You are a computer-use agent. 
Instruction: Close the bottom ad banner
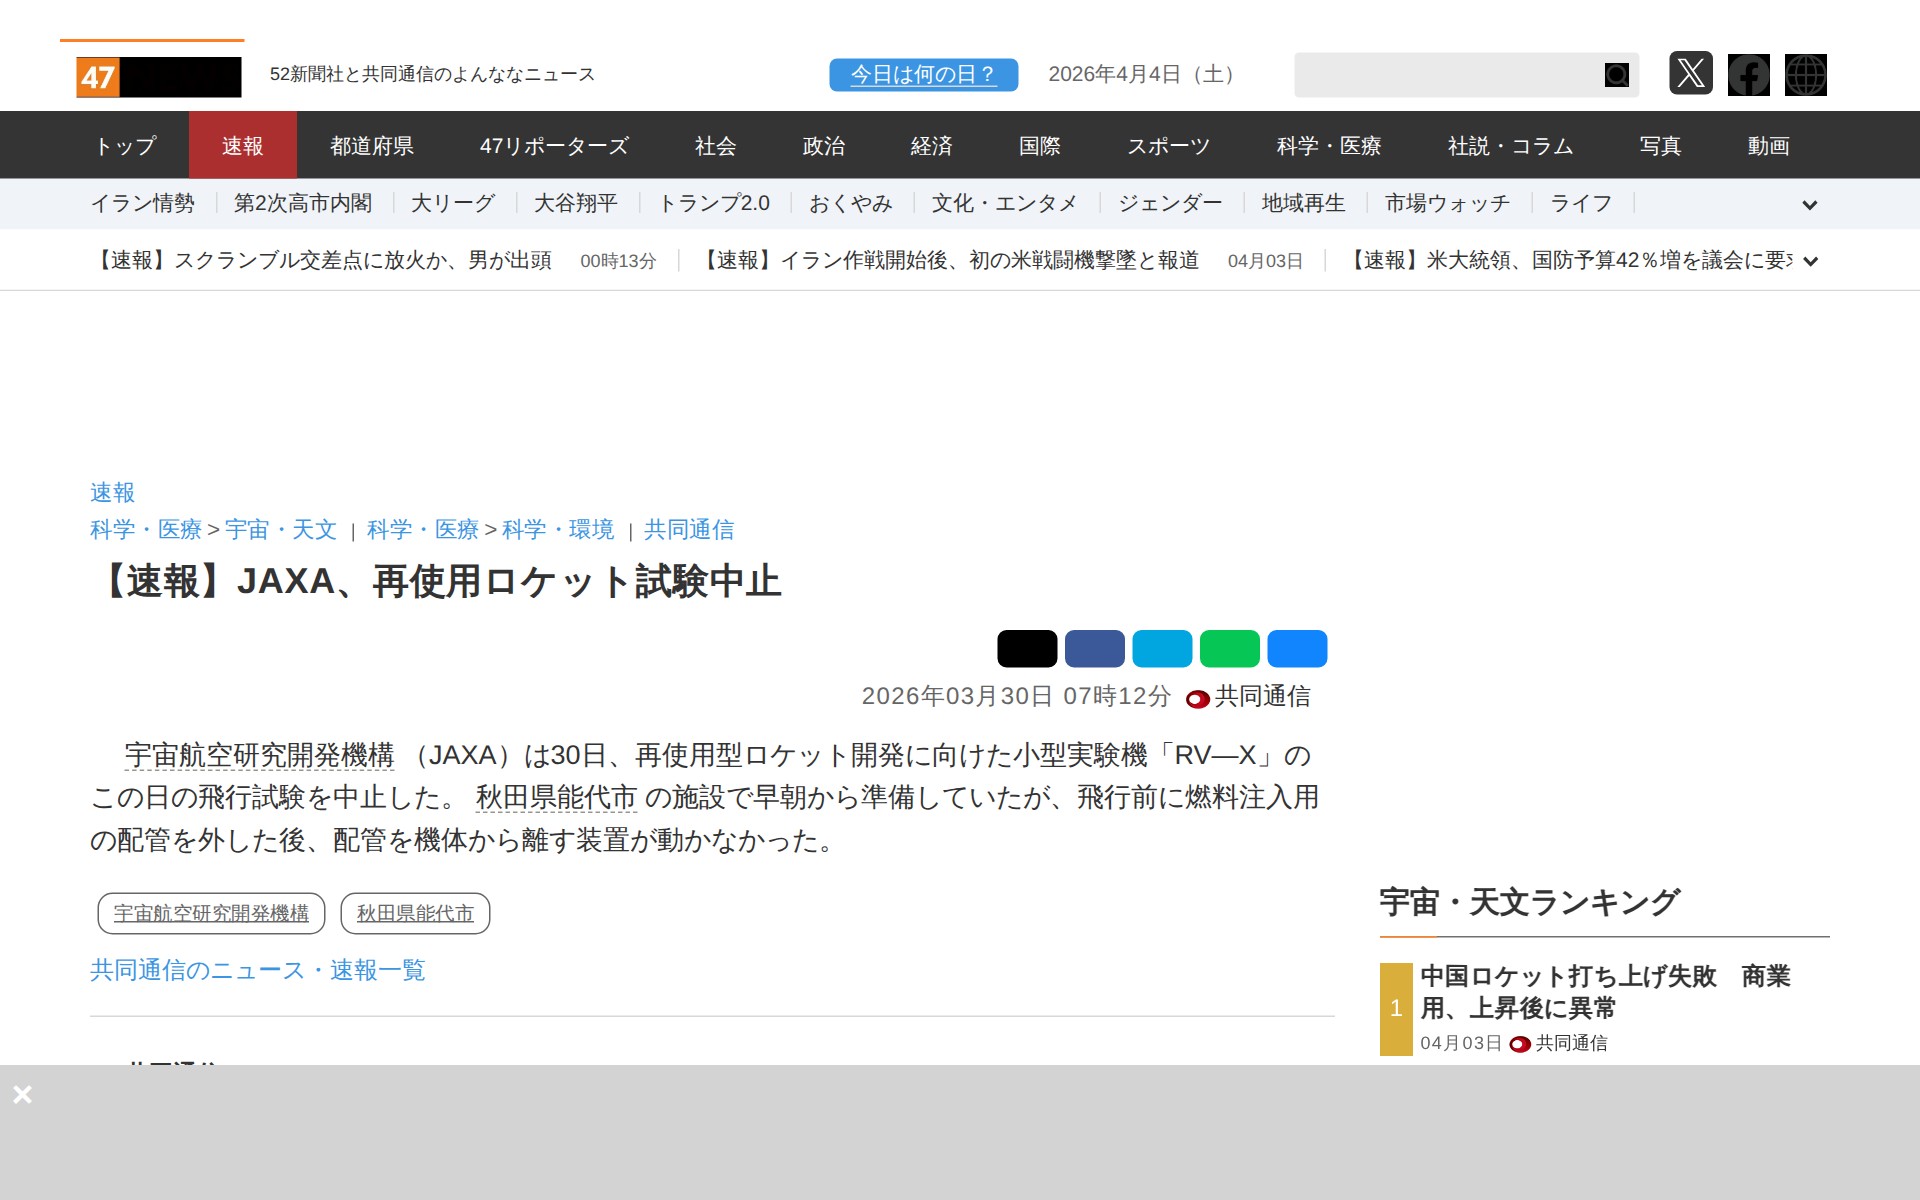22,1094
